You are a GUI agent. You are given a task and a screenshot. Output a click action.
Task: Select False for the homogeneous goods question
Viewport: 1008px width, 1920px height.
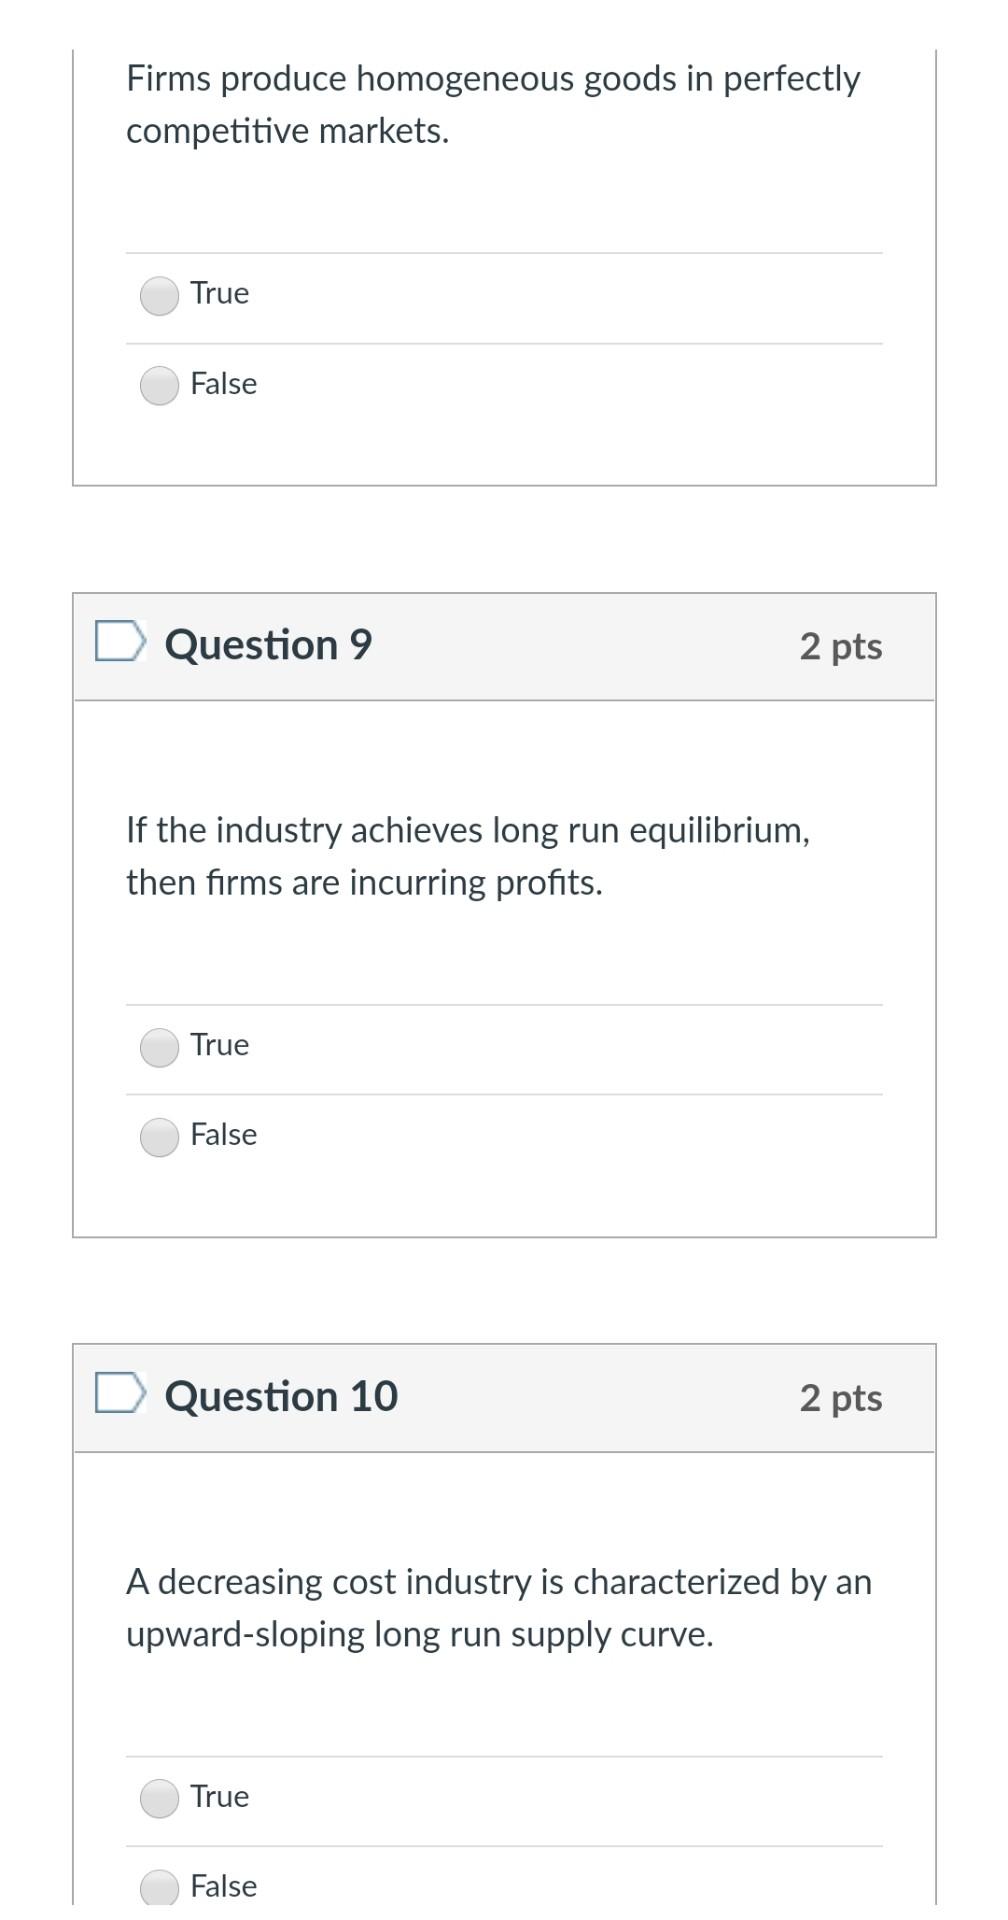tap(159, 386)
